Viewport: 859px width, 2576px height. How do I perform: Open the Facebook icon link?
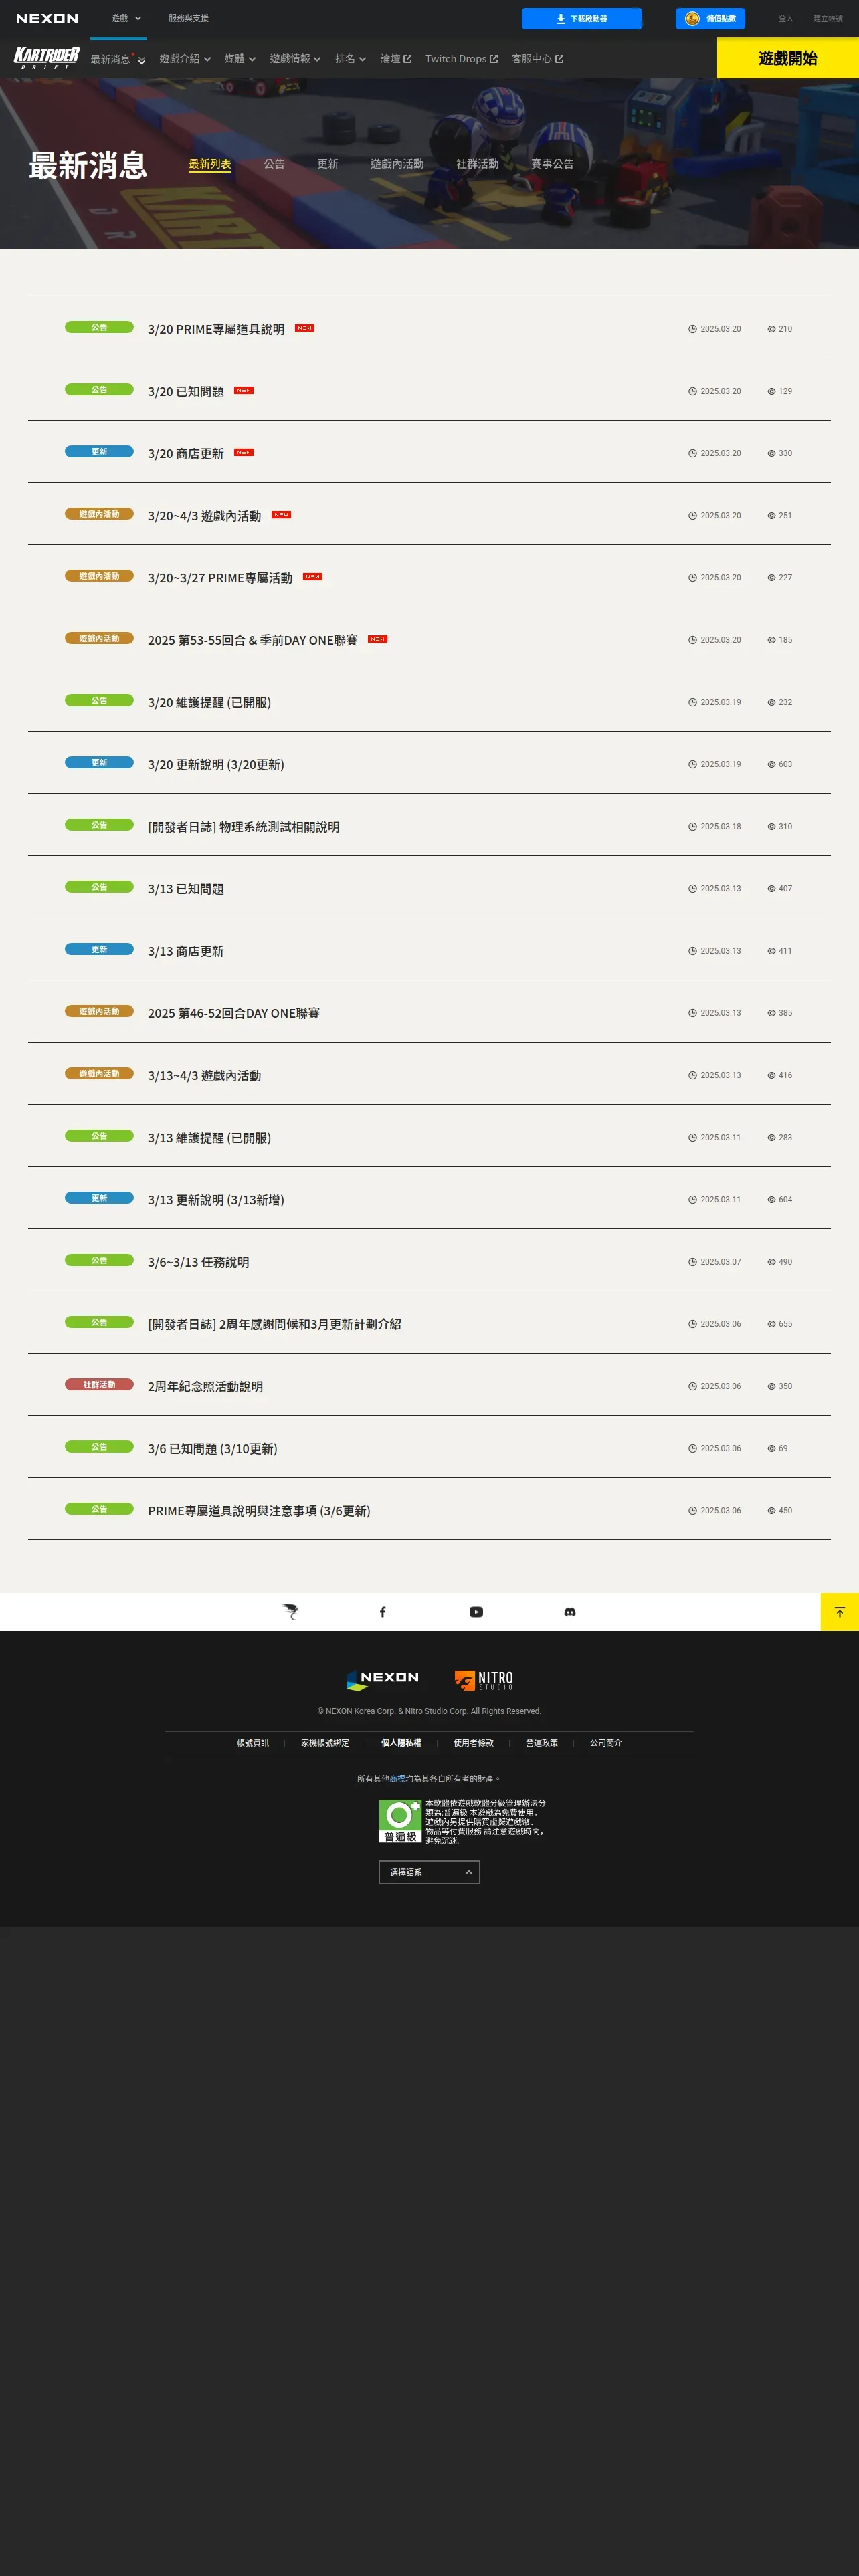pos(382,1612)
